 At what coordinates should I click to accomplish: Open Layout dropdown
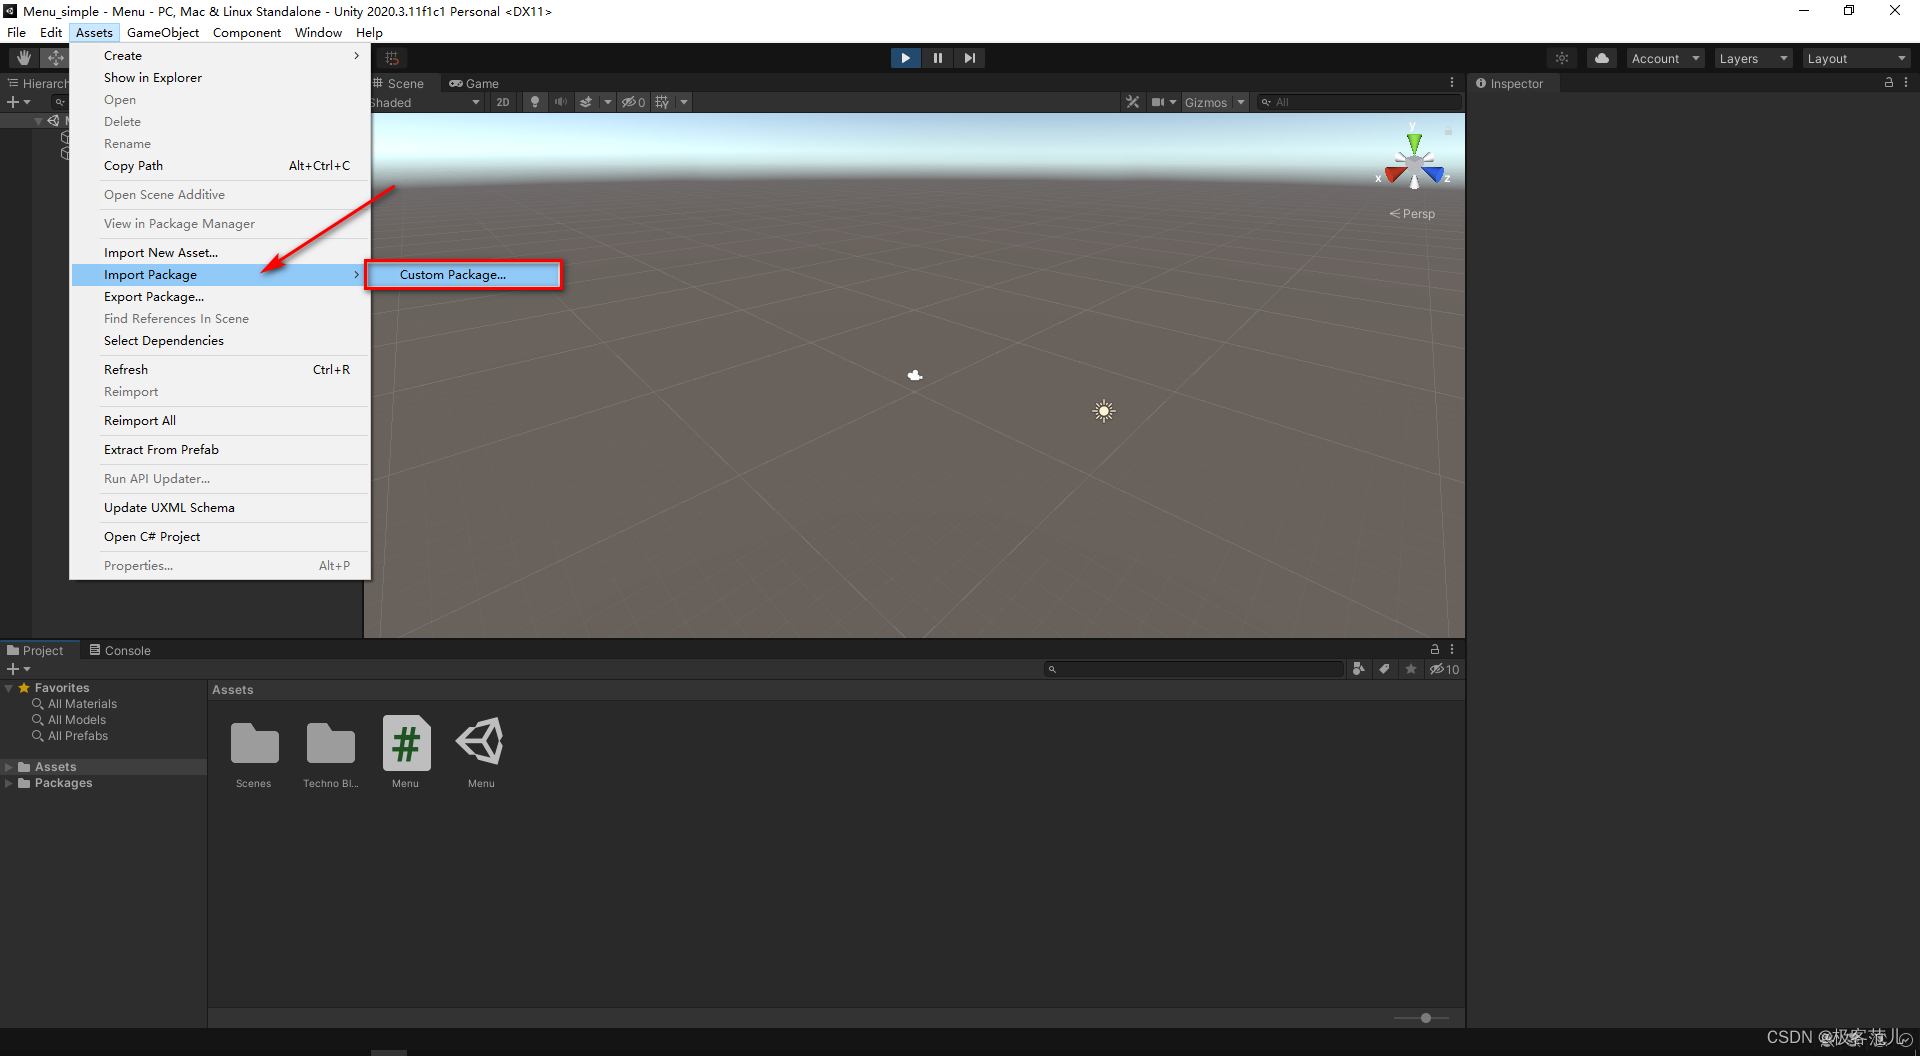pos(1857,58)
